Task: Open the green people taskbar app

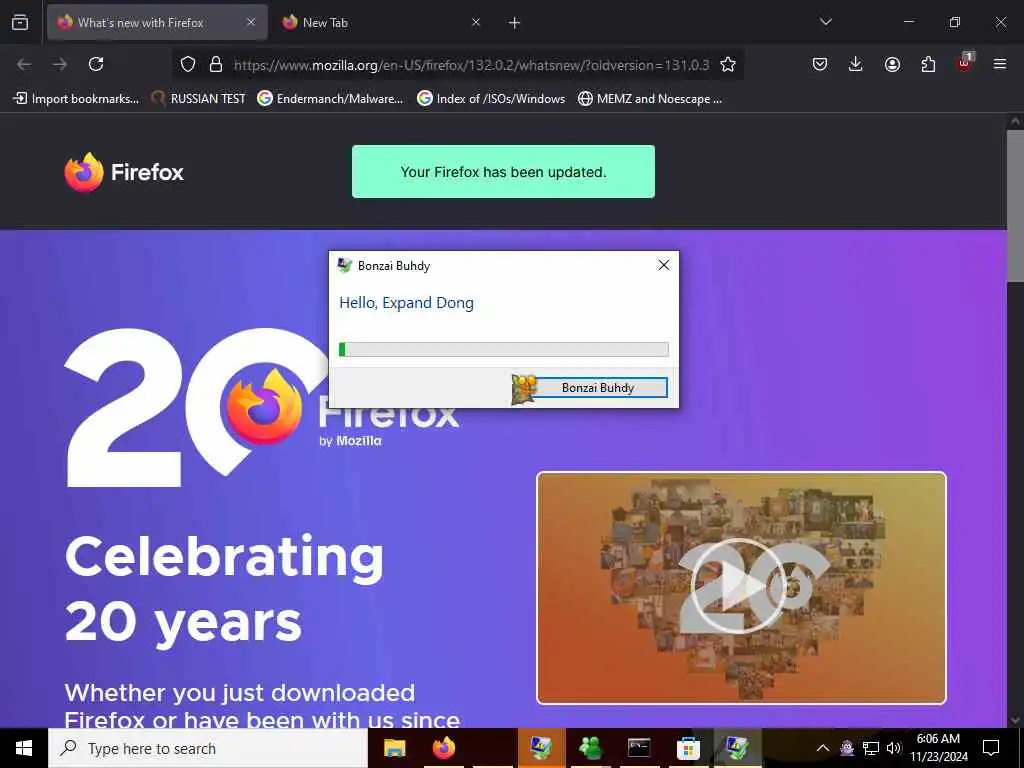Action: tap(590, 748)
